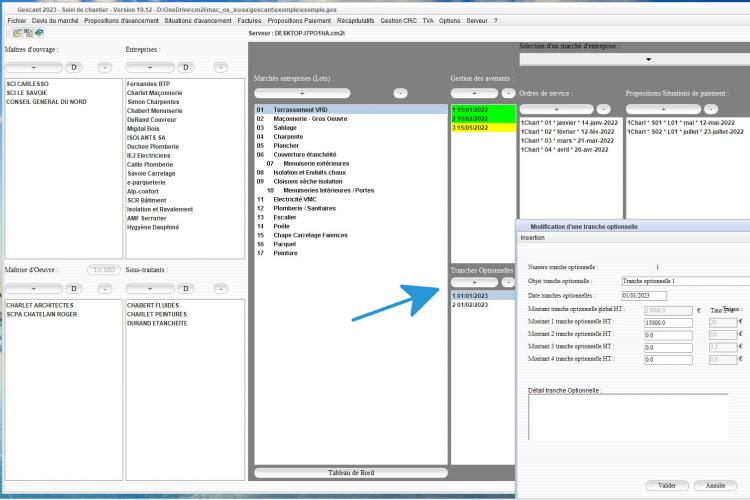This screenshot has height=500, width=750.
Task: Open the Devis du marché menu
Action: (55, 21)
